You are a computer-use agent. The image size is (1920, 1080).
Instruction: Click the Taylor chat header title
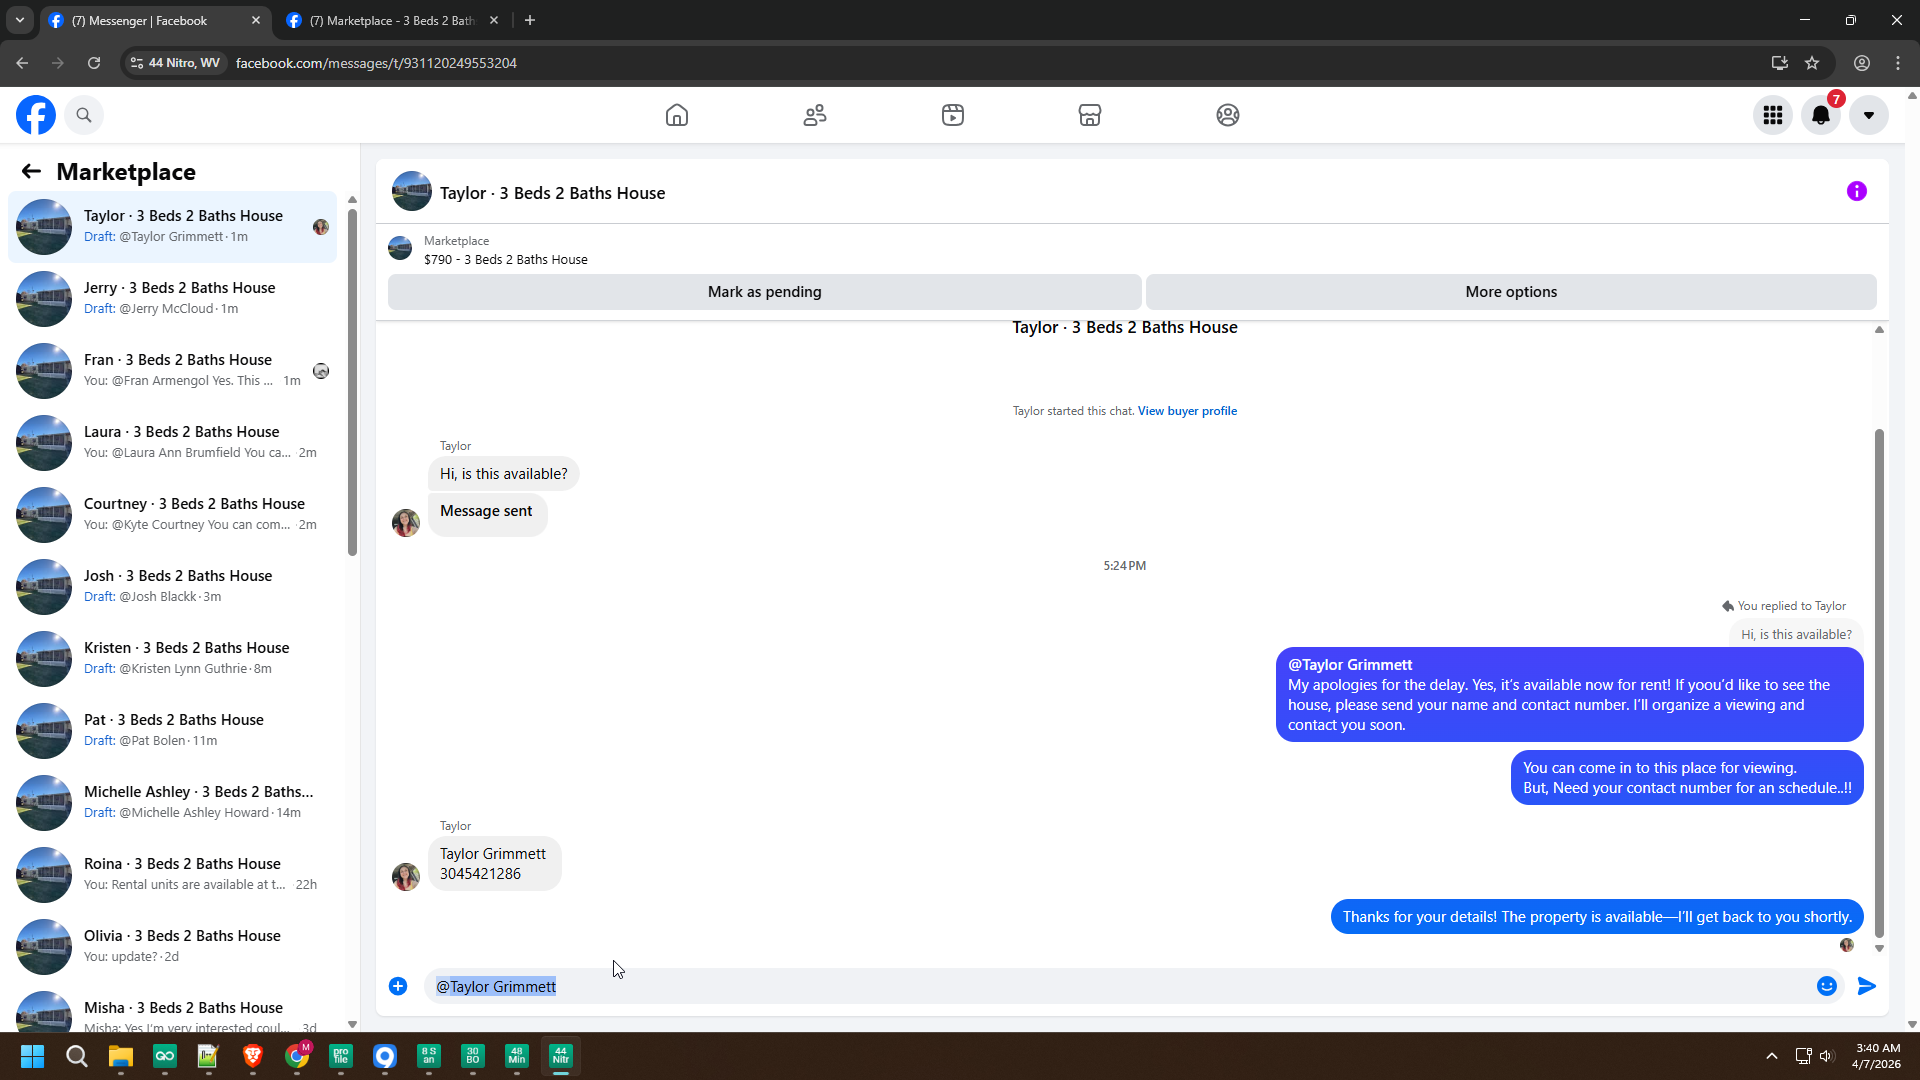click(552, 193)
